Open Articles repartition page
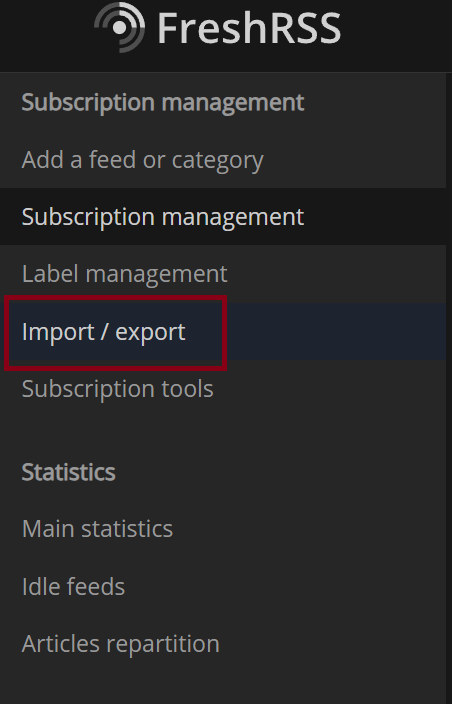This screenshot has width=452, height=704. tap(223, 643)
